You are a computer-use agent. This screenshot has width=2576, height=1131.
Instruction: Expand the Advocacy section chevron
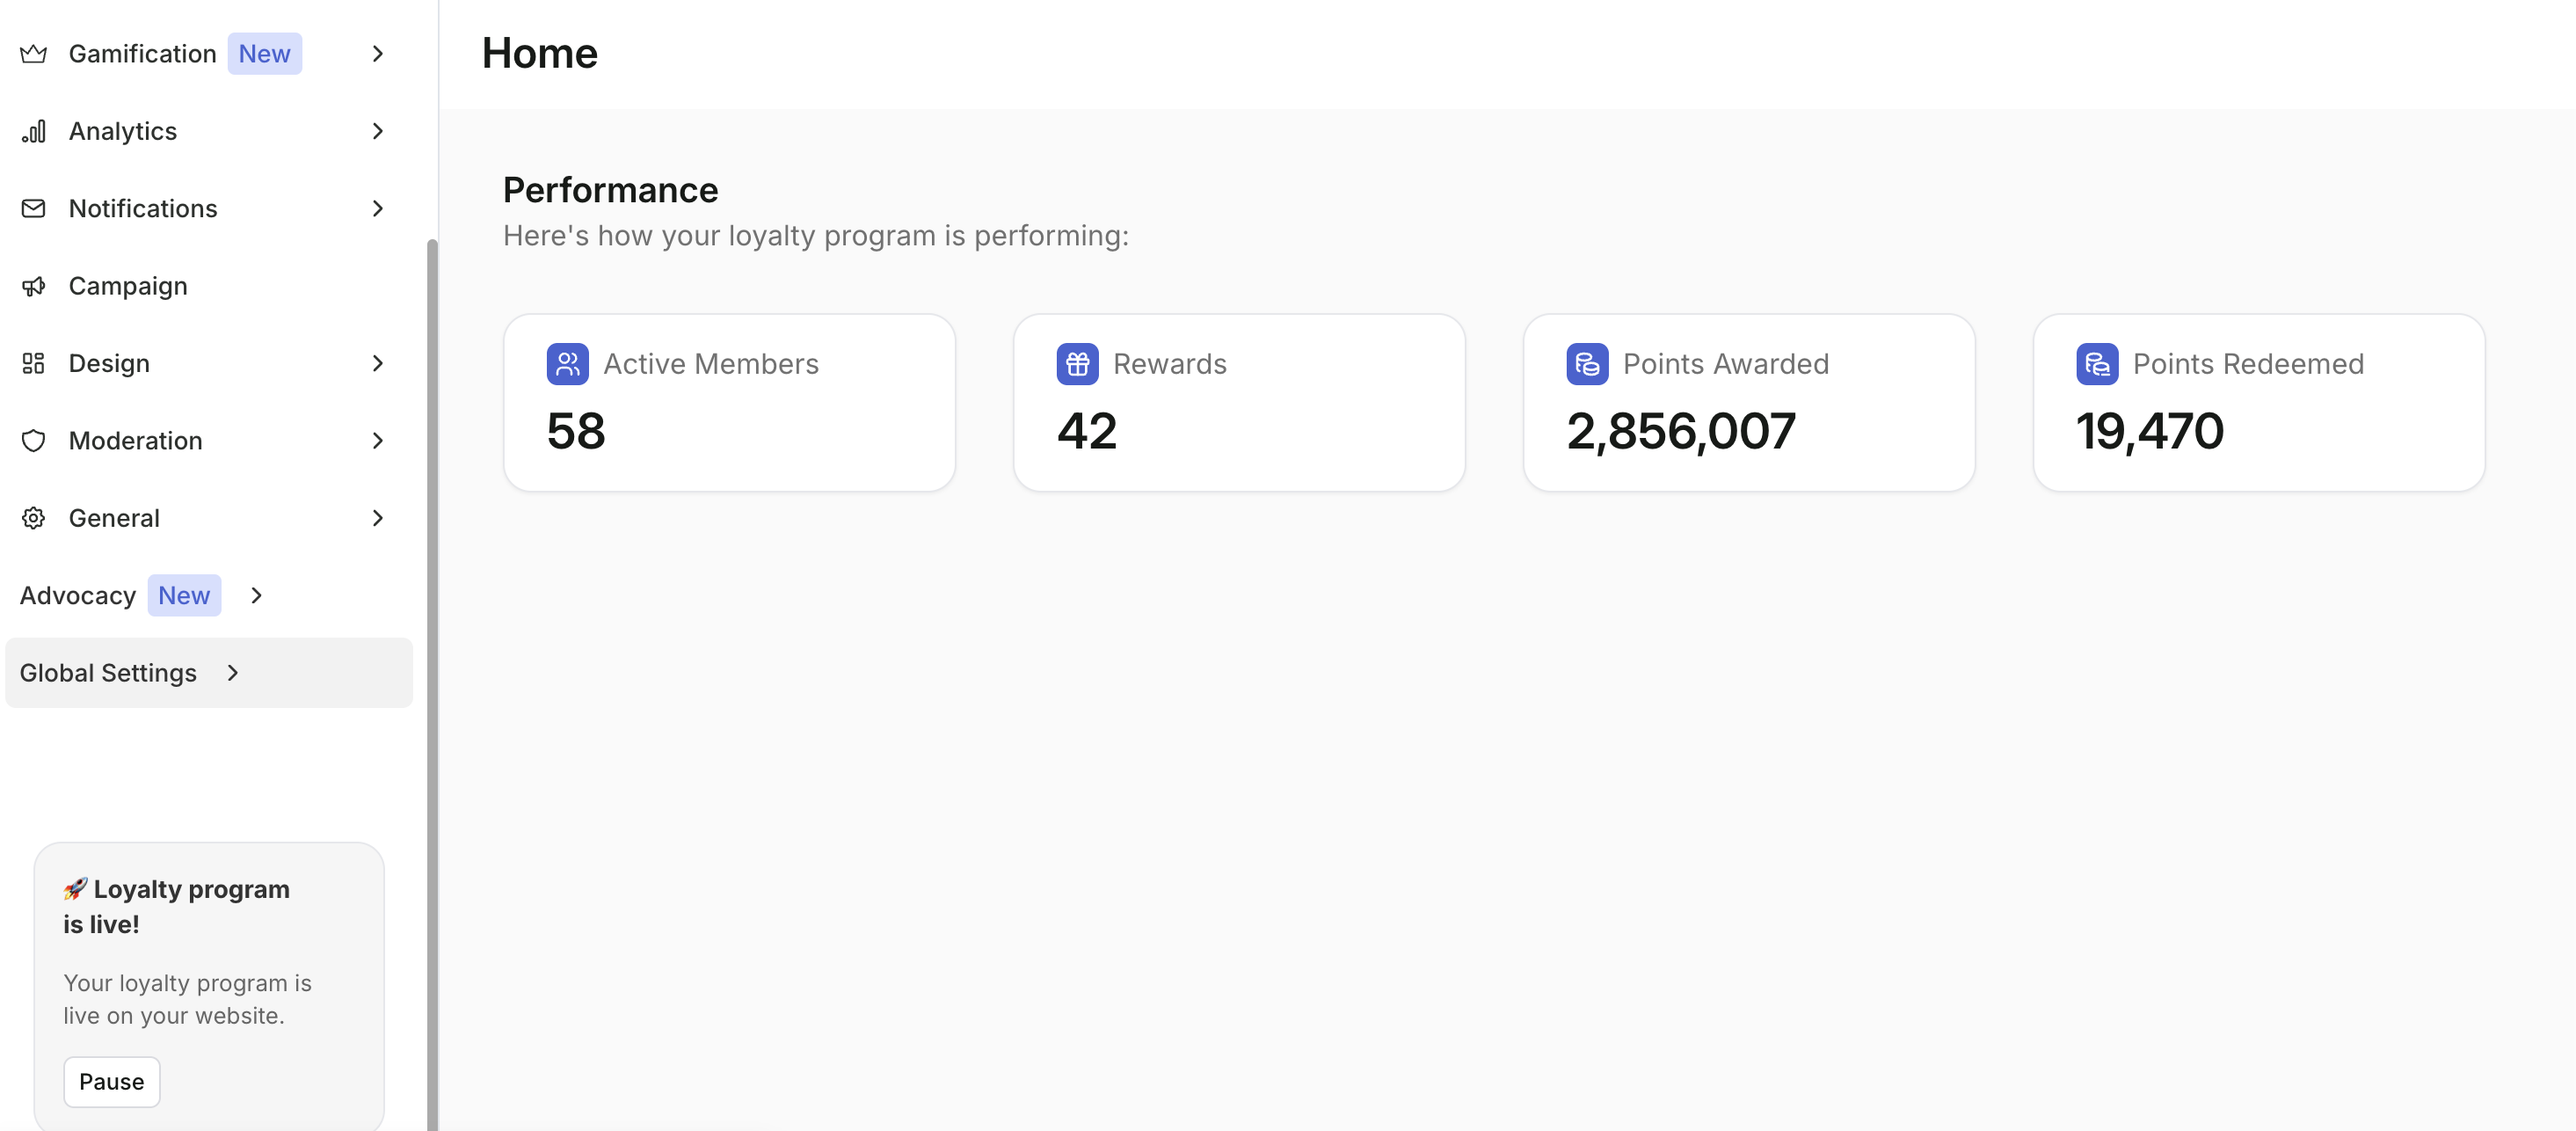tap(257, 595)
